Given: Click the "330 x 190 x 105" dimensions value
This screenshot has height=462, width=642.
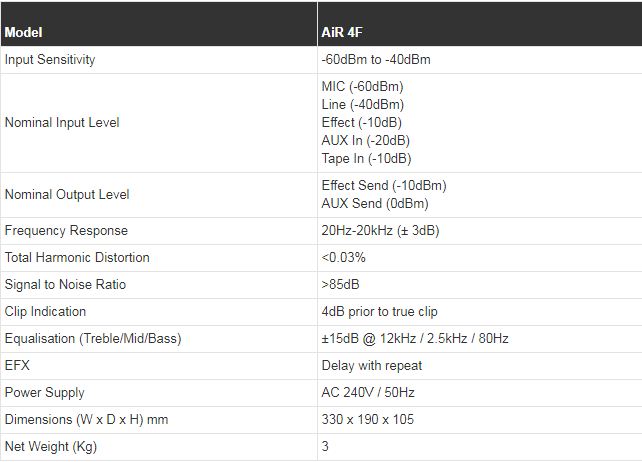Looking at the screenshot, I should pyautogui.click(x=367, y=419).
